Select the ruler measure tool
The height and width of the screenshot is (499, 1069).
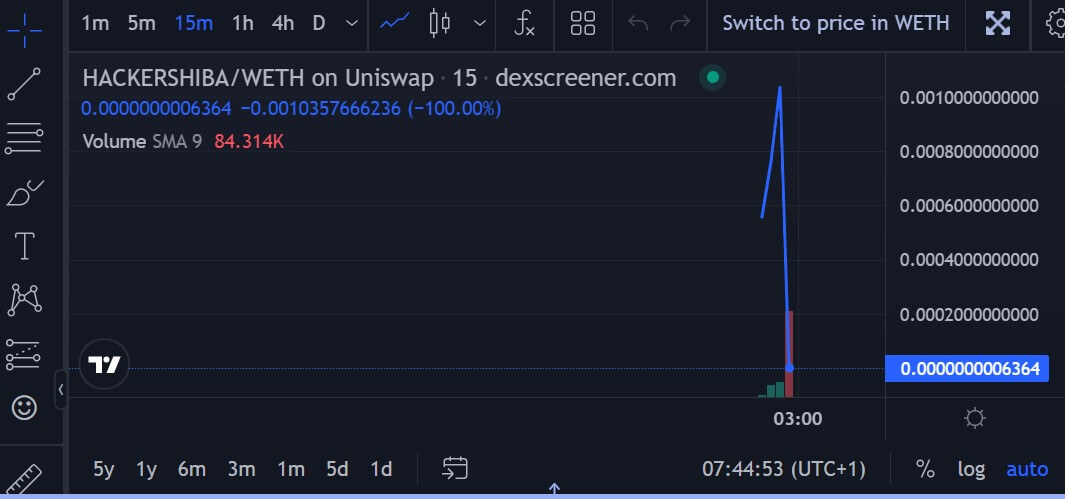click(x=25, y=479)
